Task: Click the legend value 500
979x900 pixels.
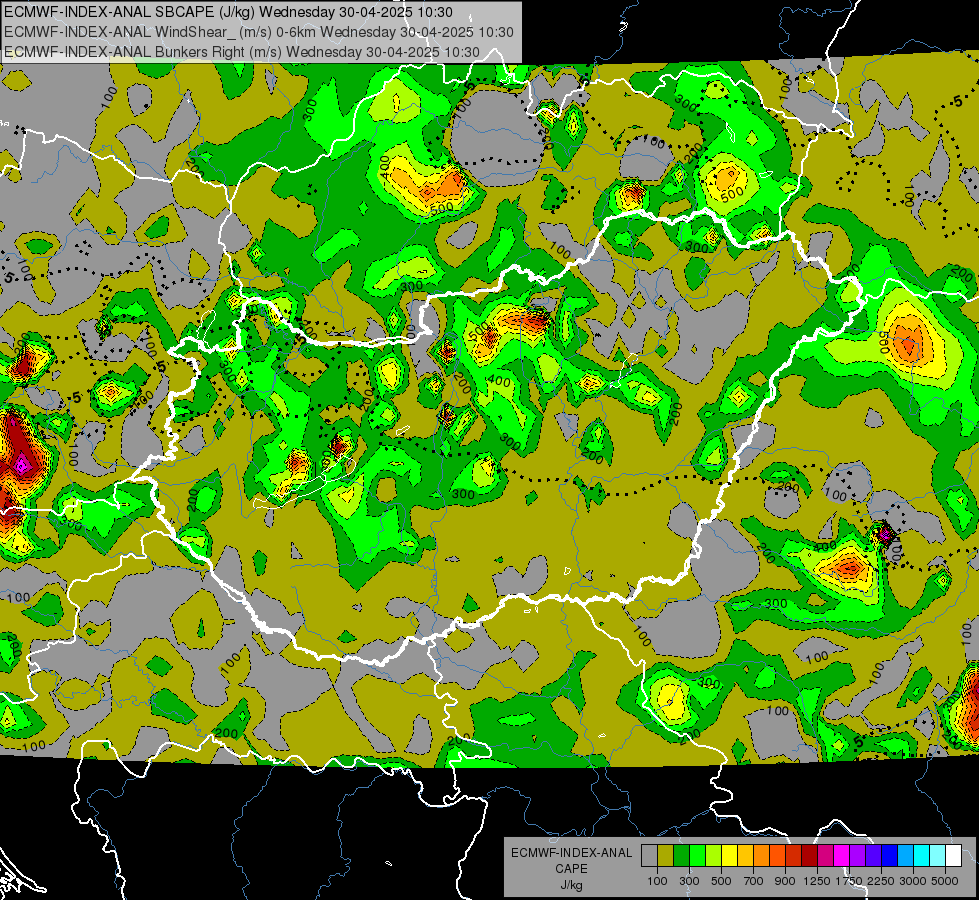Action: tap(721, 881)
